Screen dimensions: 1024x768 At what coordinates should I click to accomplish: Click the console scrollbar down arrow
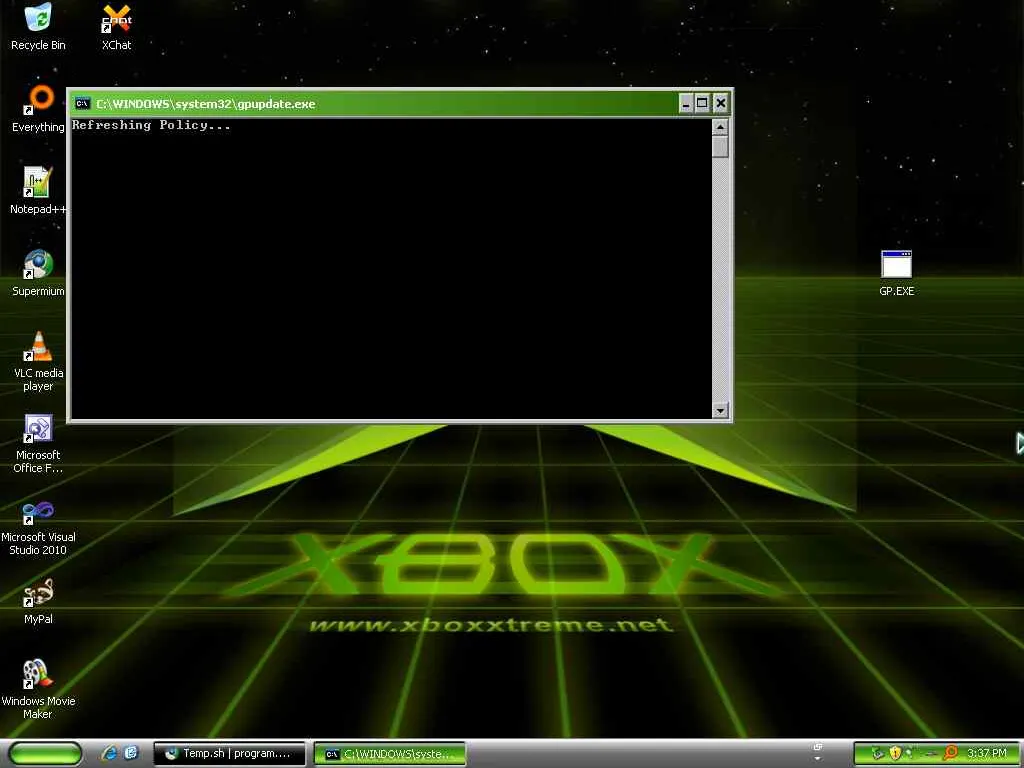[720, 411]
